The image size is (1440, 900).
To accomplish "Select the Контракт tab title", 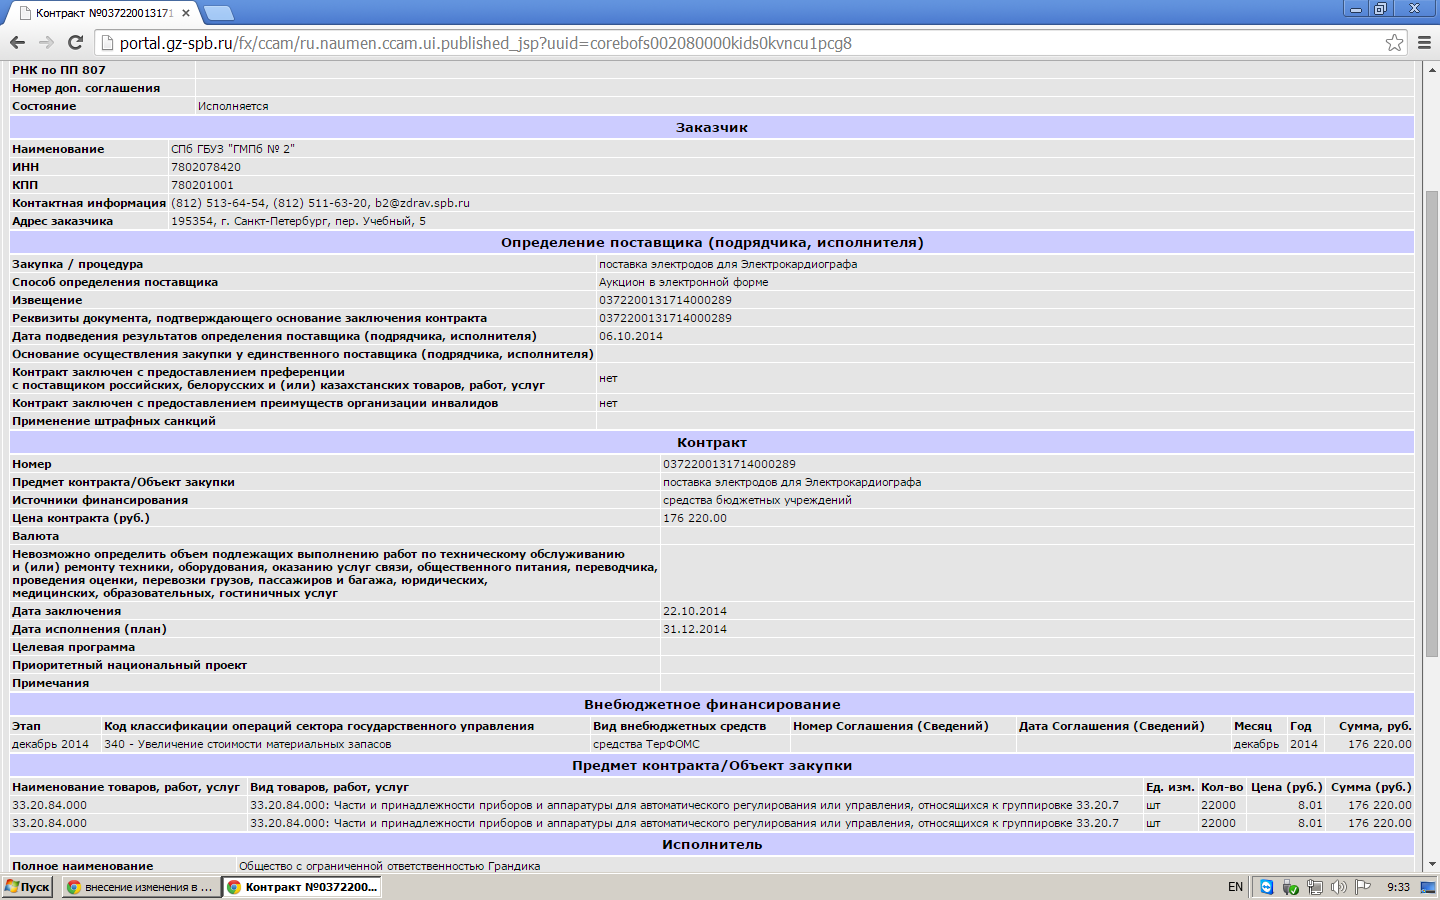I will 104,13.
